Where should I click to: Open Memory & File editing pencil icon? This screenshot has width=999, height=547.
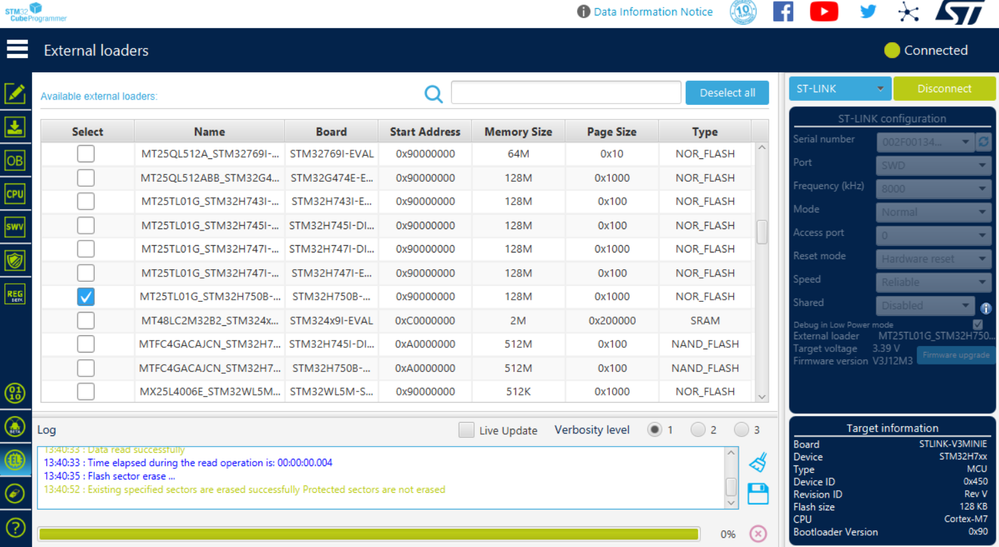tap(15, 94)
